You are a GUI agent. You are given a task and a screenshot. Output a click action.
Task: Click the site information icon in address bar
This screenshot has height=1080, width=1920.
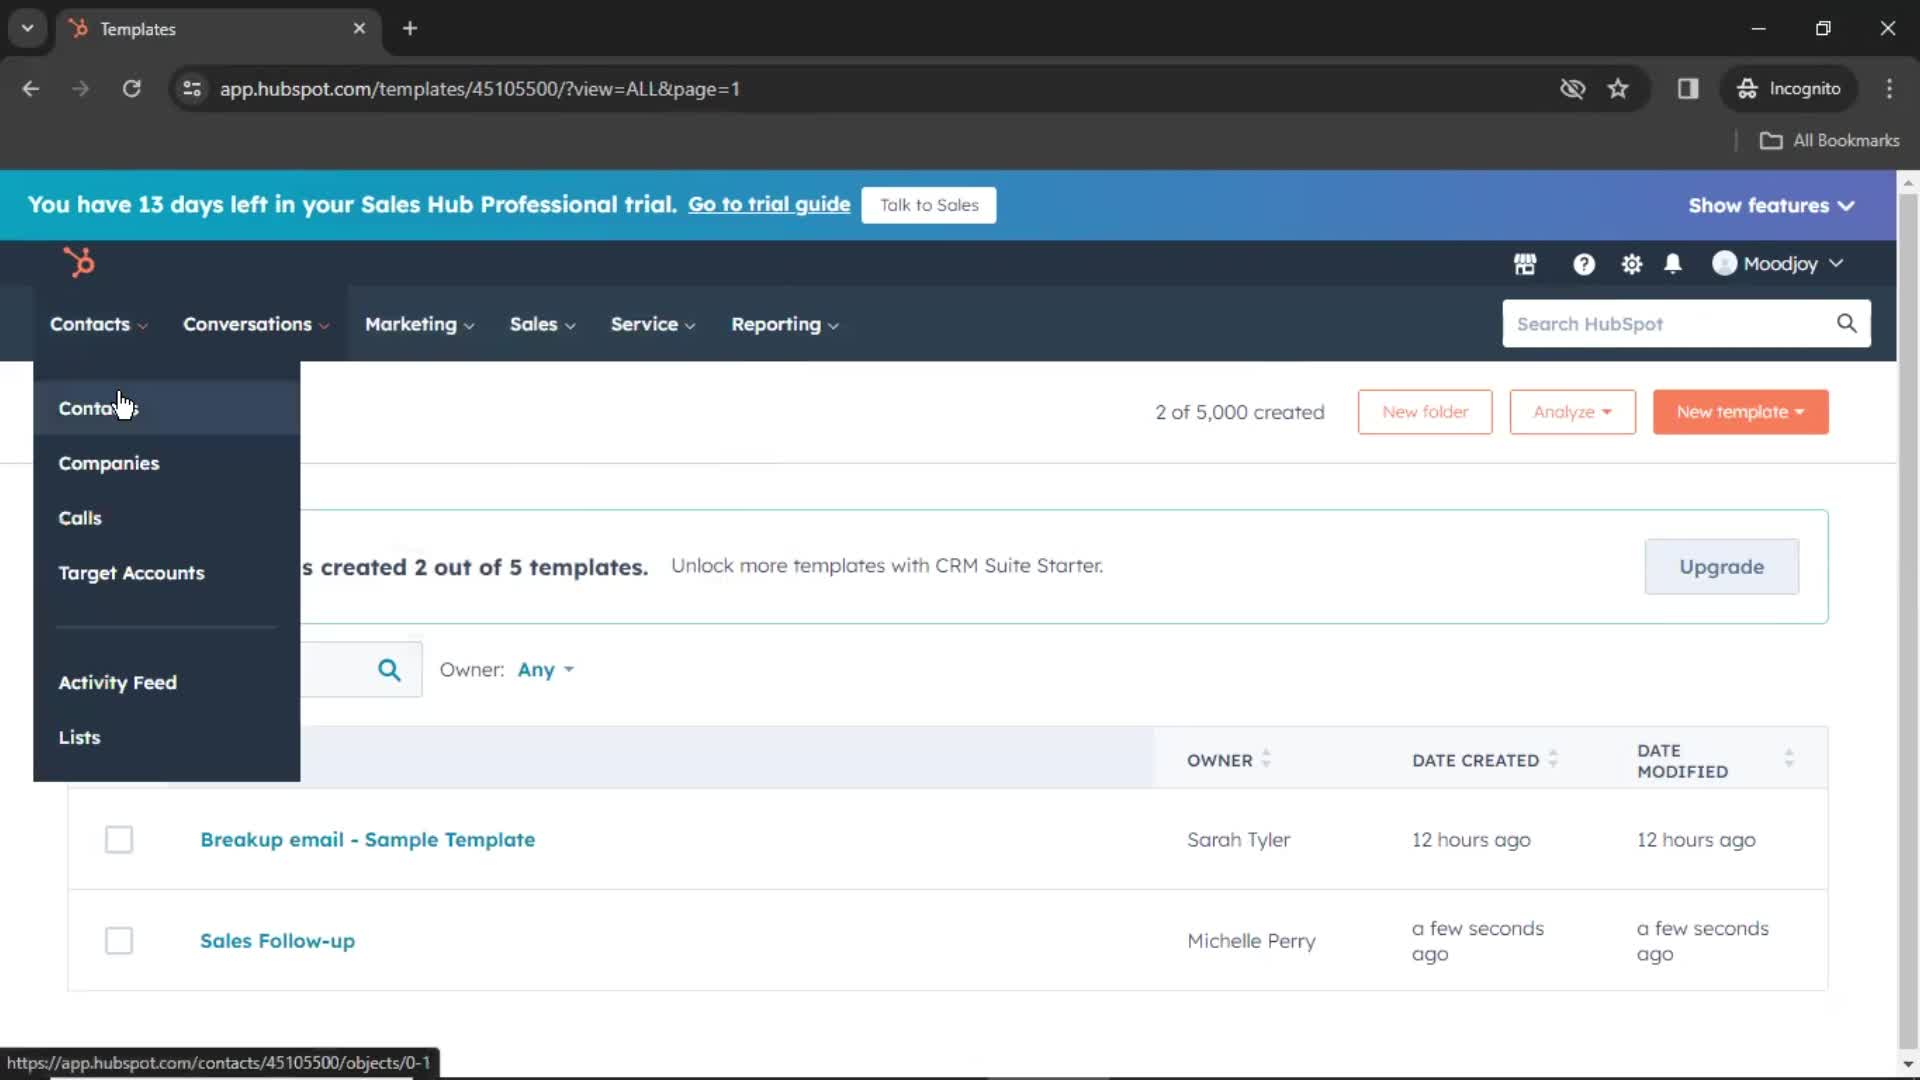pyautogui.click(x=192, y=88)
